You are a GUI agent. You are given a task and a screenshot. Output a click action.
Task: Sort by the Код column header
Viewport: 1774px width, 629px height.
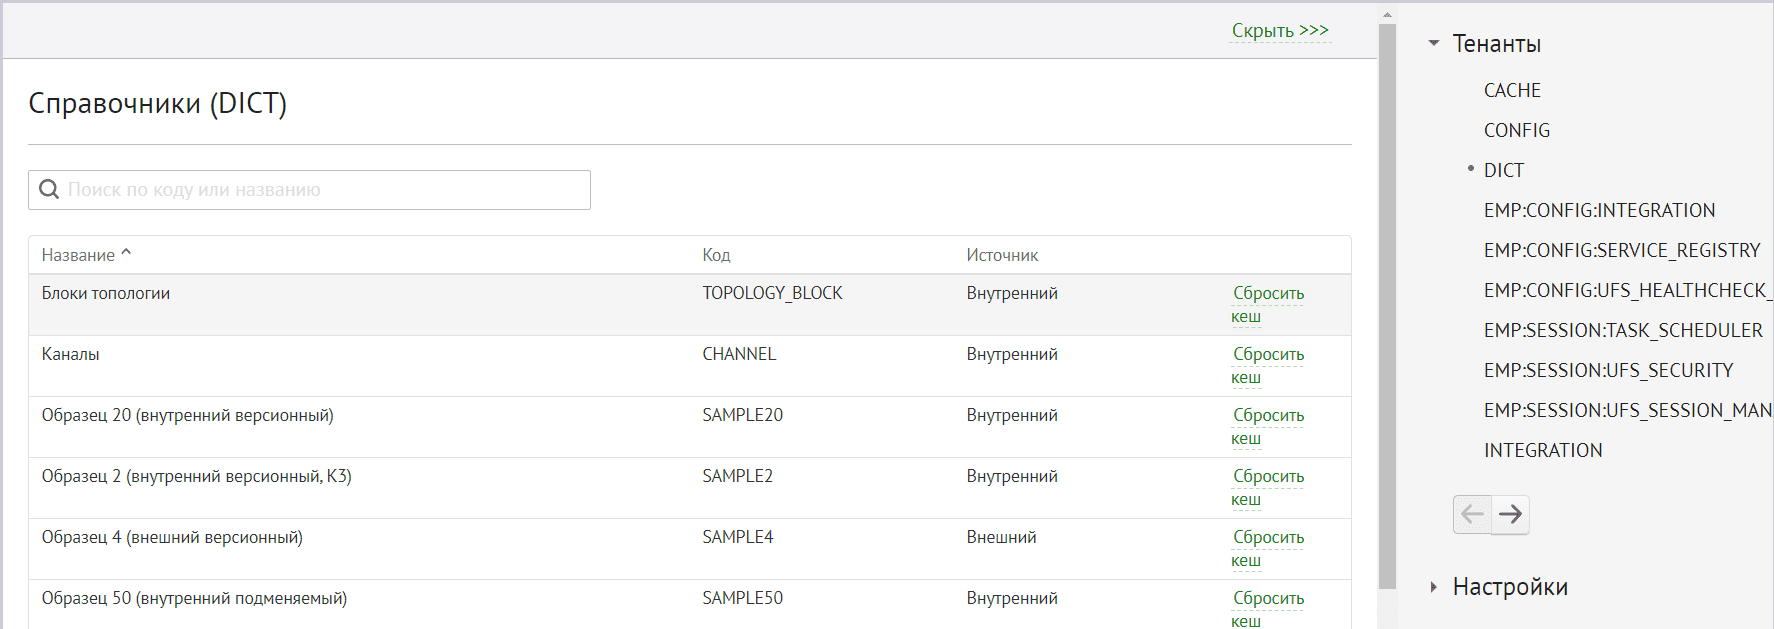point(716,255)
